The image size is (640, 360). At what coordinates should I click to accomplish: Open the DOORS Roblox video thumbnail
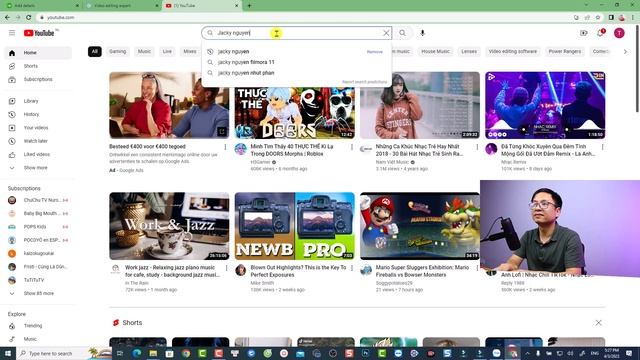click(295, 112)
